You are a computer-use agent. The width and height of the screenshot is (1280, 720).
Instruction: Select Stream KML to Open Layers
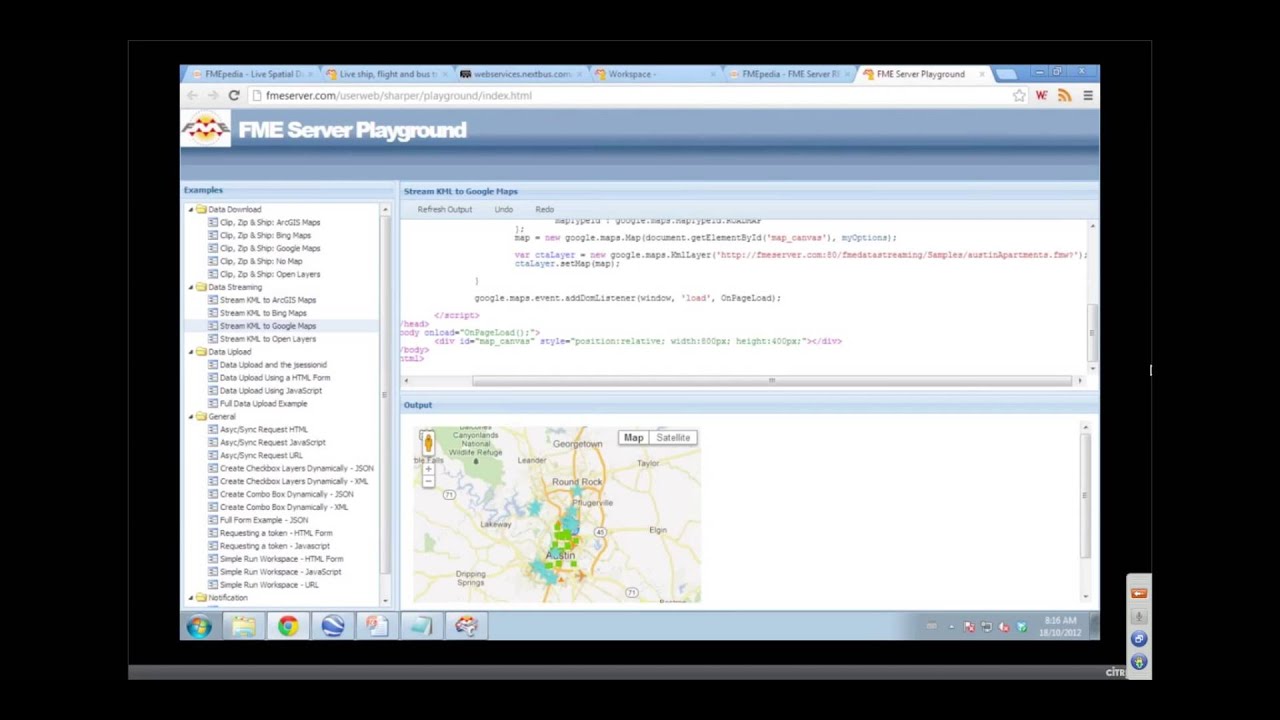coord(268,339)
